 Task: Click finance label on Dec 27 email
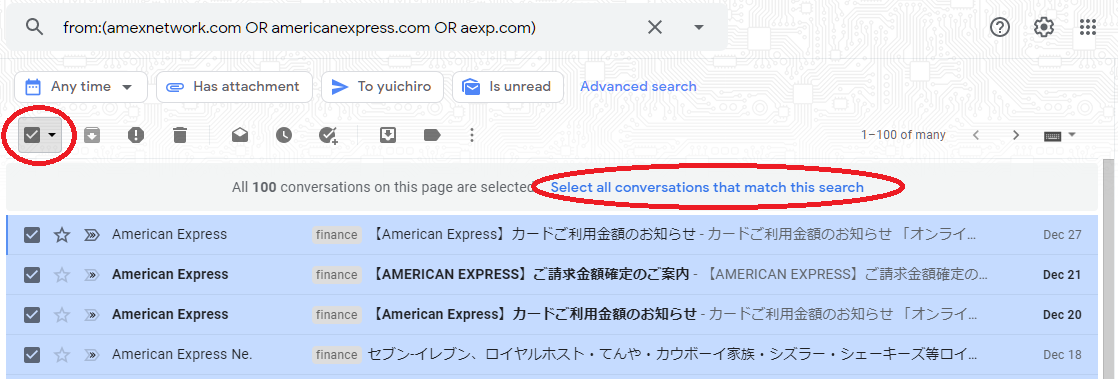[337, 235]
